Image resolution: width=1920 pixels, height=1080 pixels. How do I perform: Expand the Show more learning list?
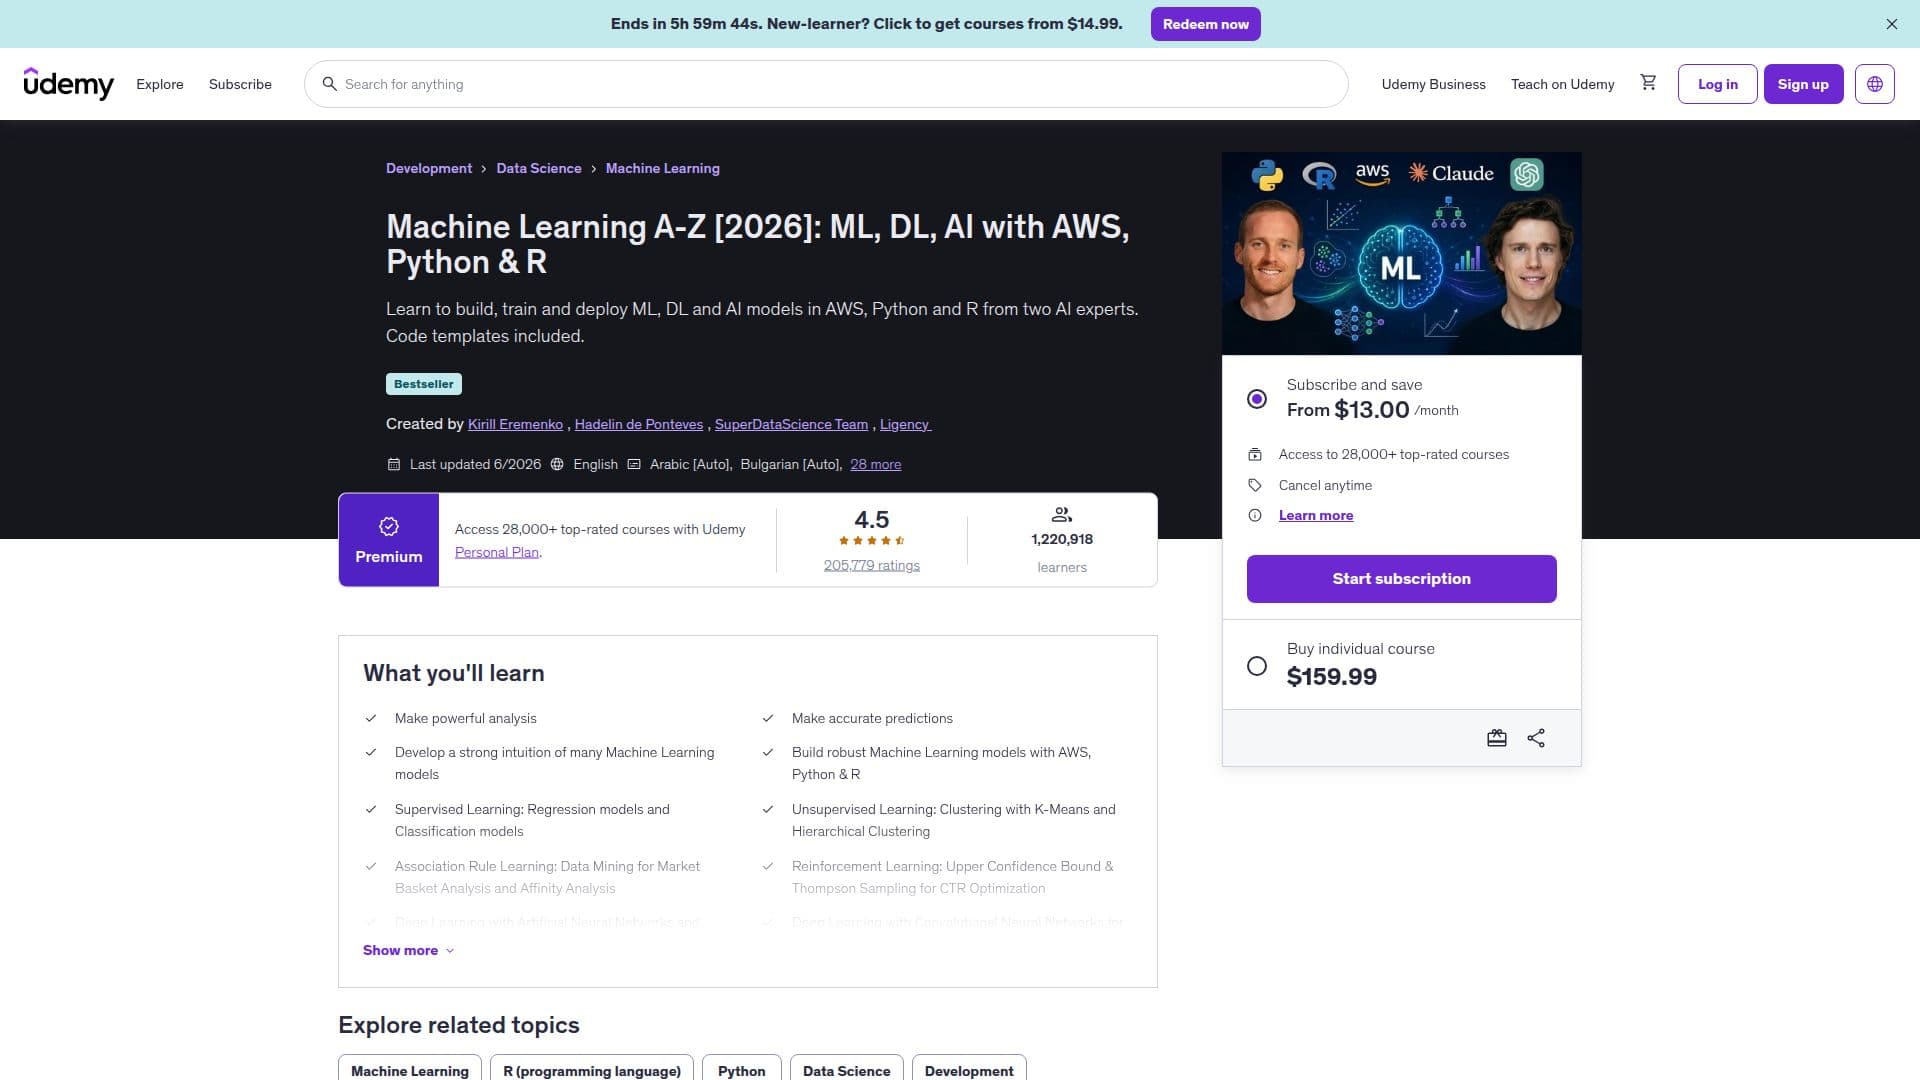(408, 950)
